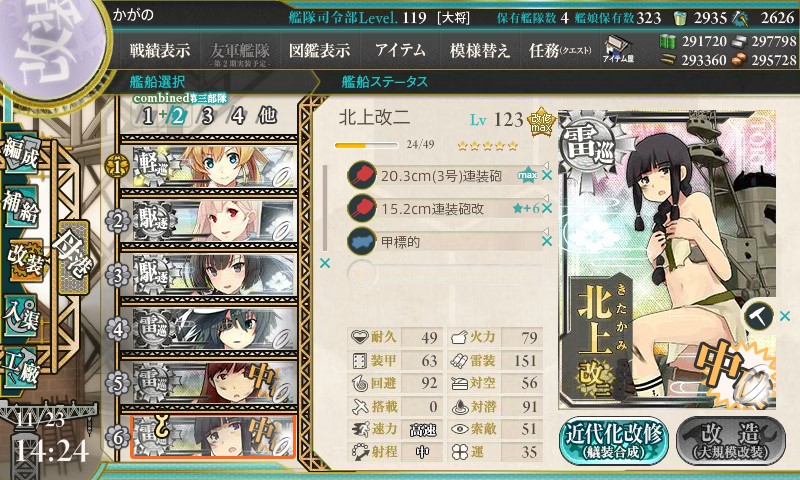Click the empty fourth equipment slot

coord(444,273)
